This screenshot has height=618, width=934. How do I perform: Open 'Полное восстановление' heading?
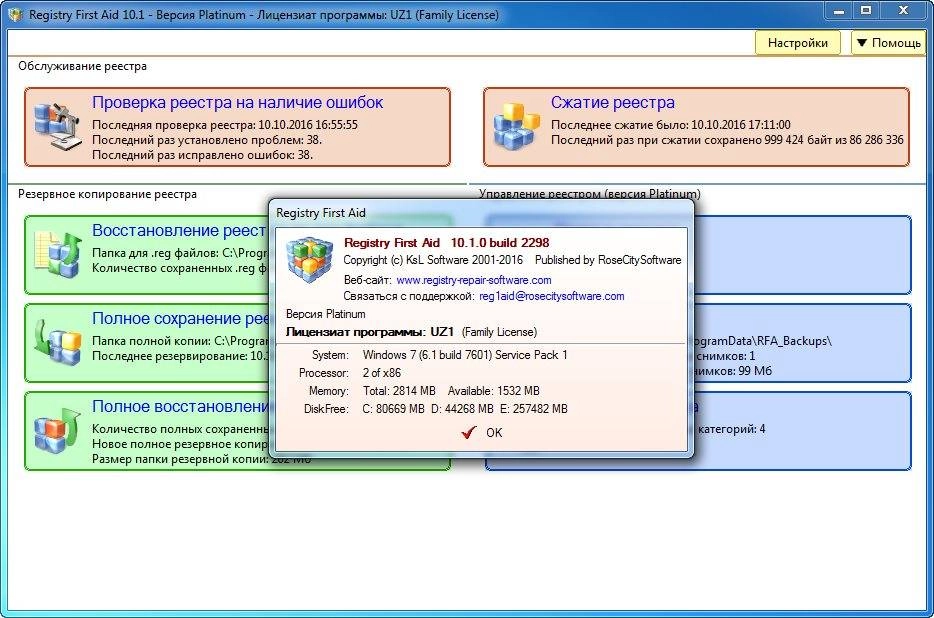click(x=180, y=406)
